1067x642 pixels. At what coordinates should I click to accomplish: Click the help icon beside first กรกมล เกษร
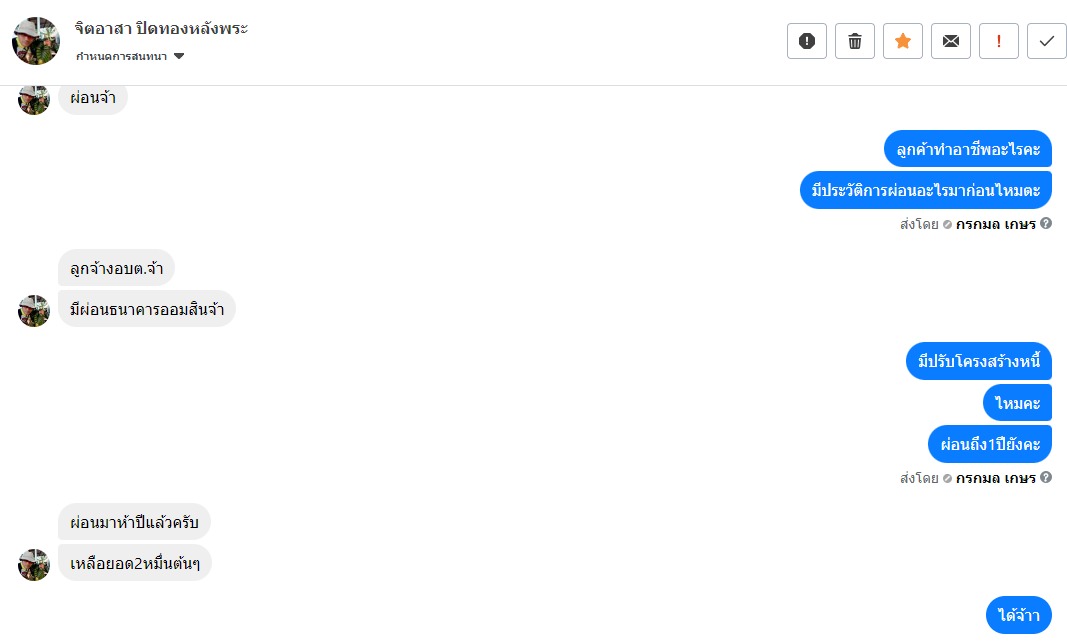coord(1046,224)
